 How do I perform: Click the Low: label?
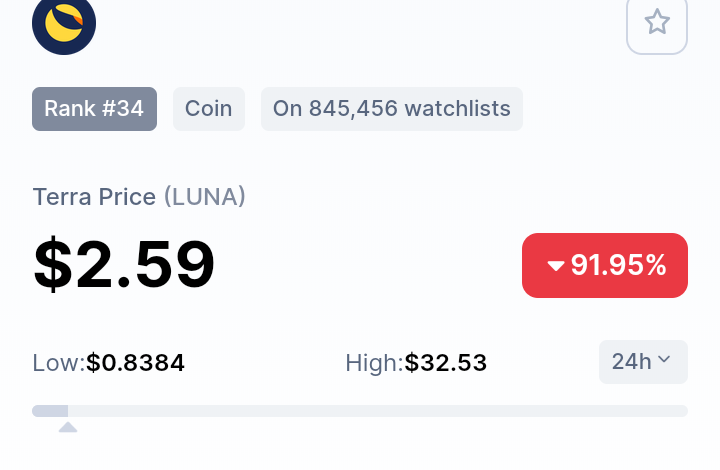(59, 363)
